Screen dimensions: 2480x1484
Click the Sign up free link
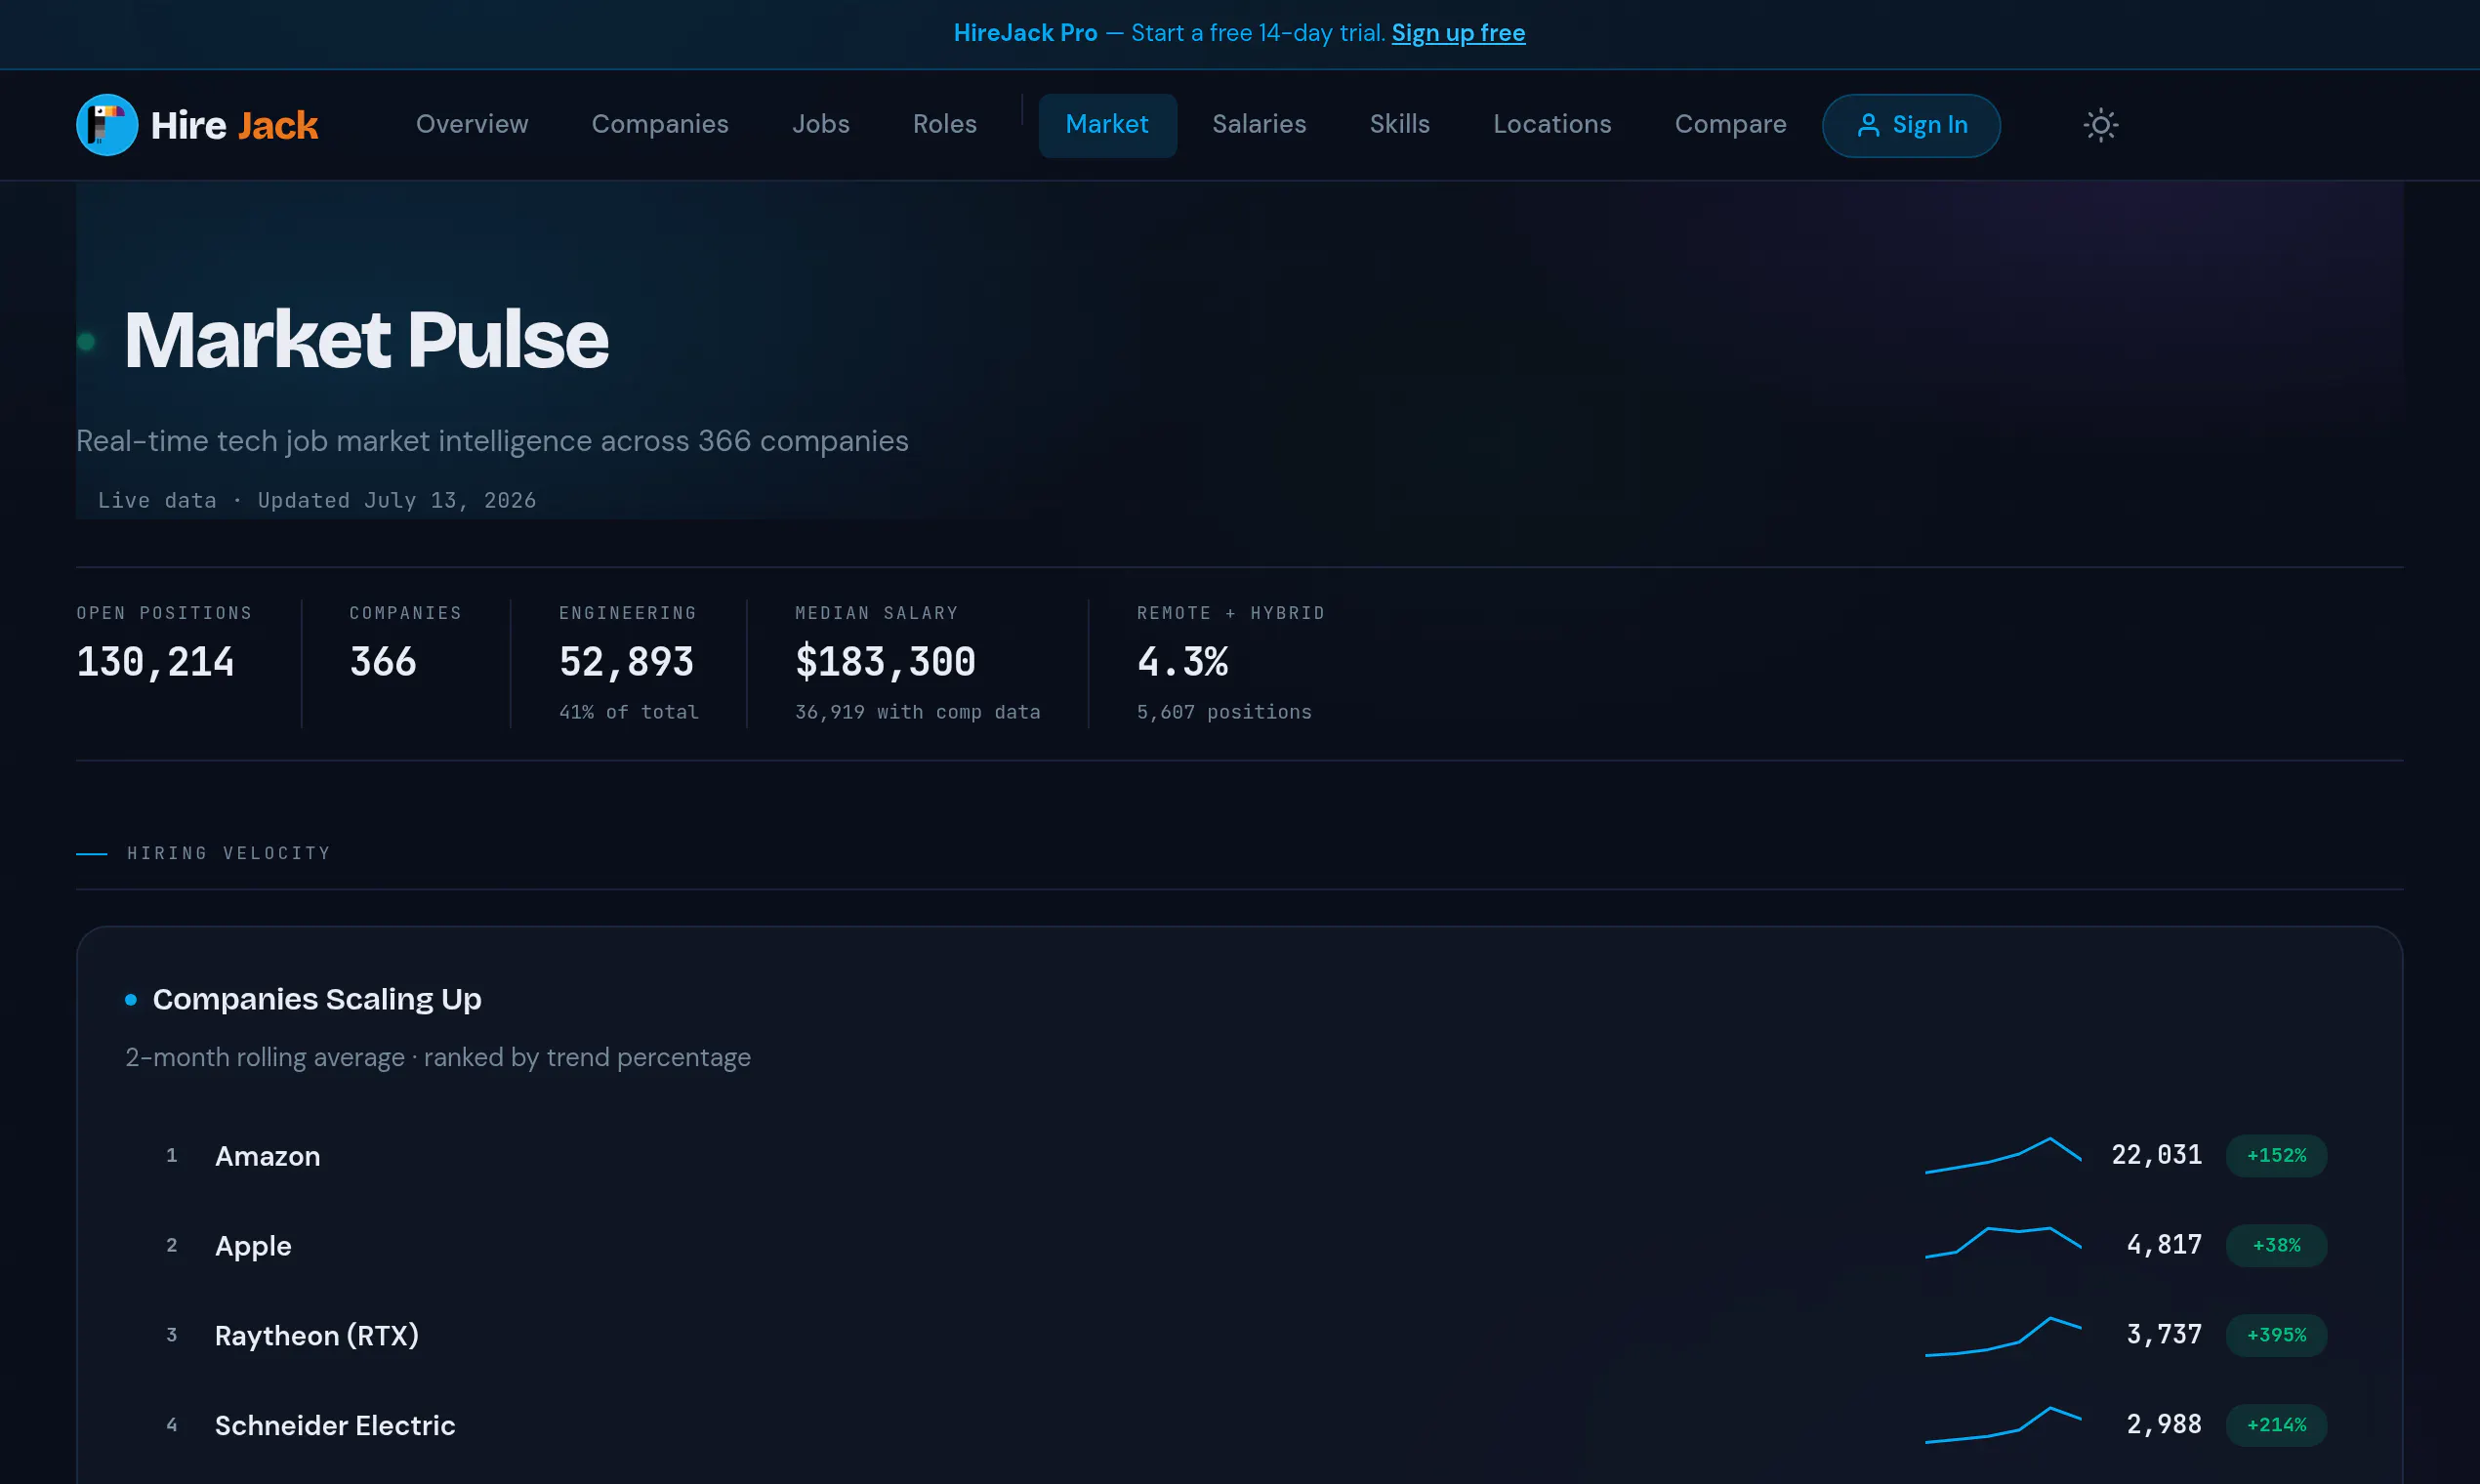(x=1458, y=33)
